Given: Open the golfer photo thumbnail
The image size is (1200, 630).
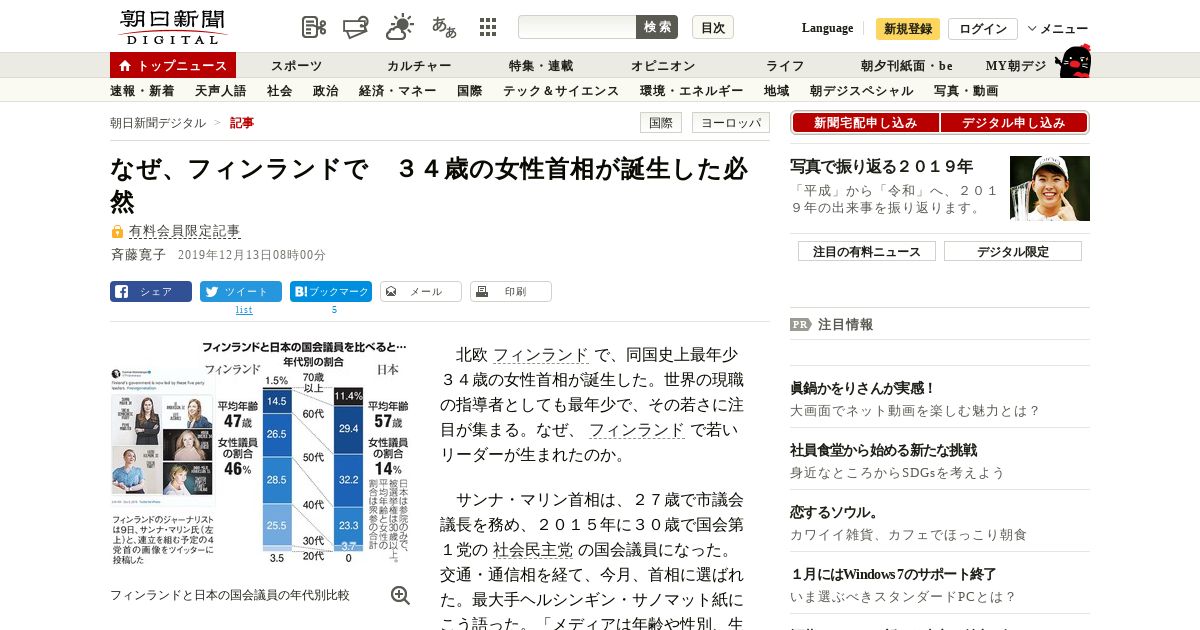Looking at the screenshot, I should pyautogui.click(x=1050, y=188).
